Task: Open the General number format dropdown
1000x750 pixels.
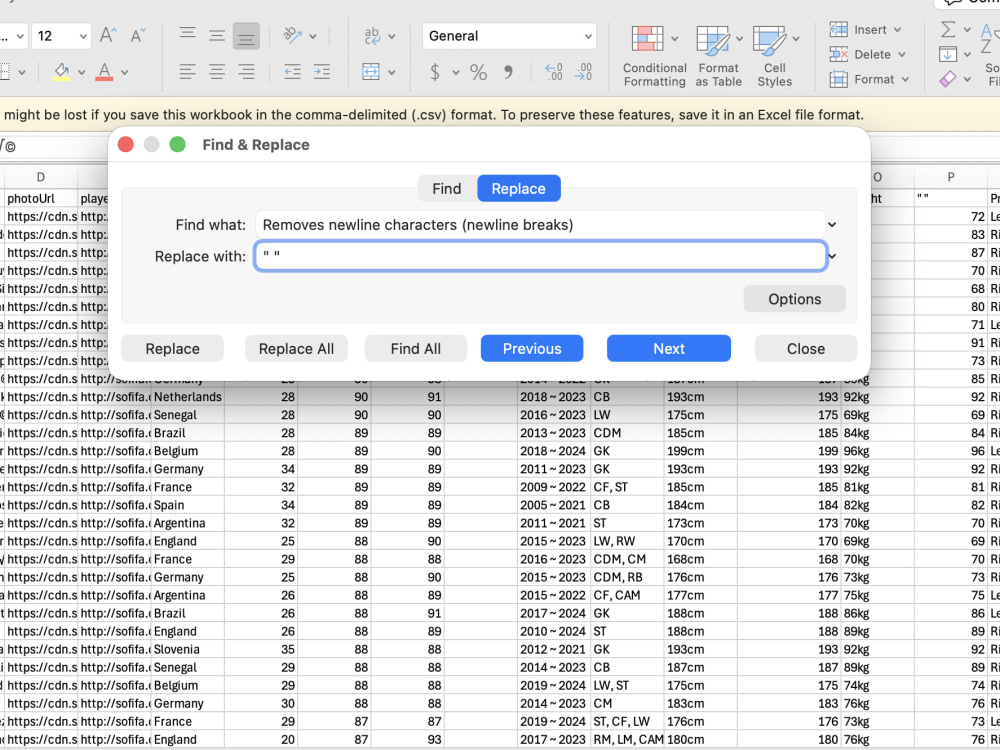Action: pyautogui.click(x=587, y=36)
